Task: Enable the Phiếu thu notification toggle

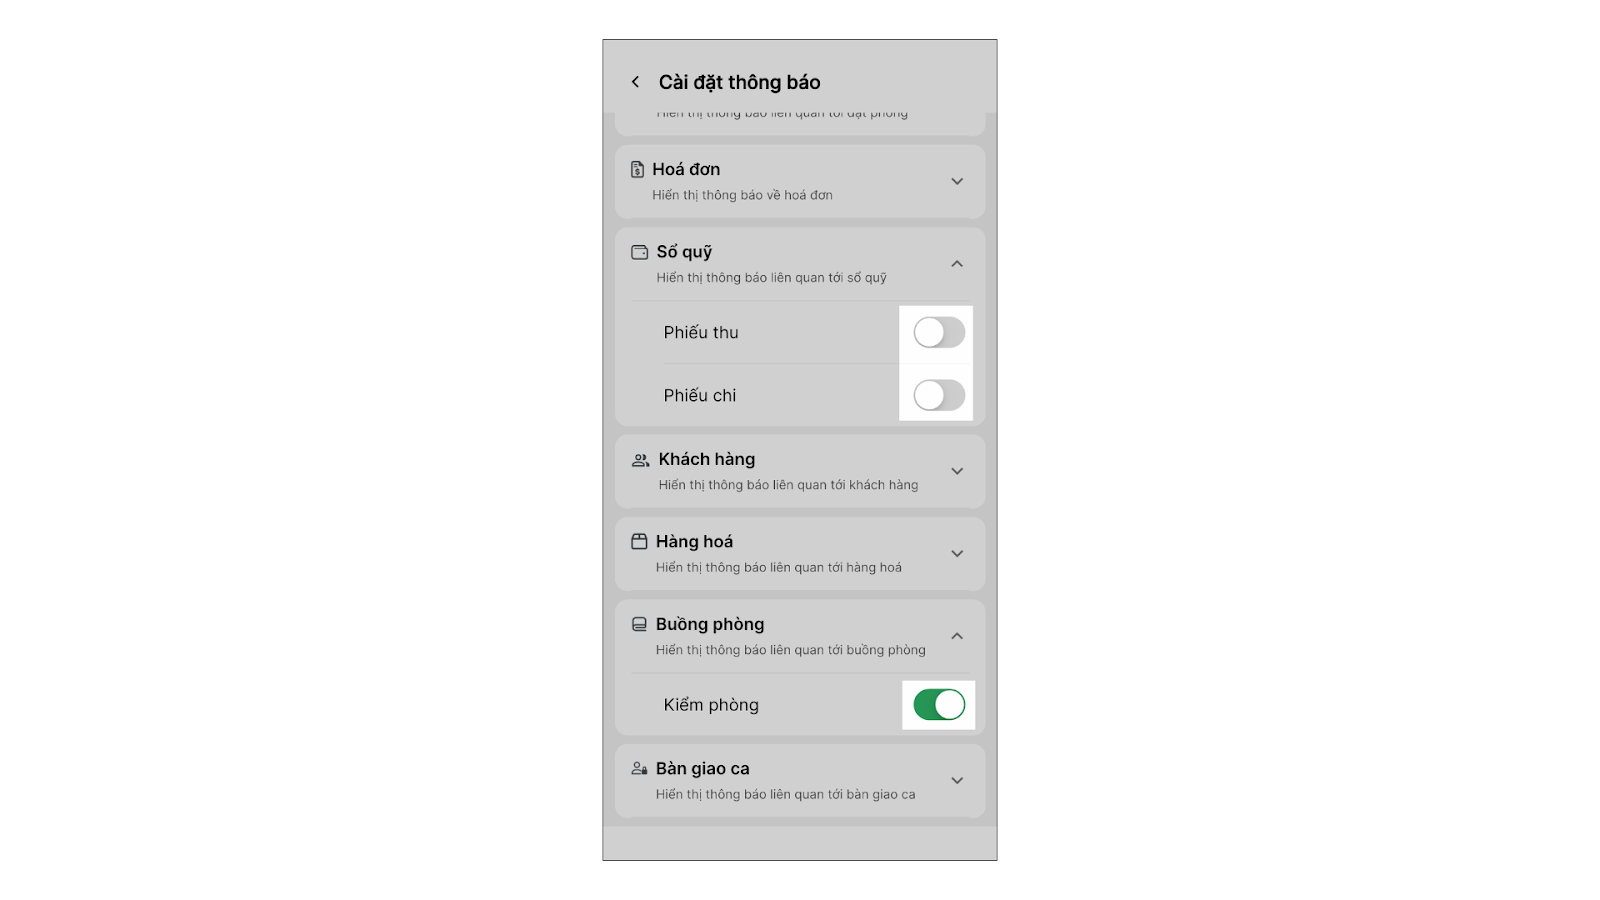Action: click(x=939, y=333)
